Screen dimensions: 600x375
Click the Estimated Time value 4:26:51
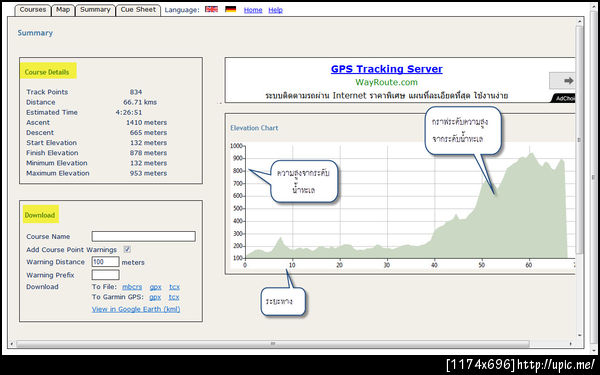click(x=129, y=112)
